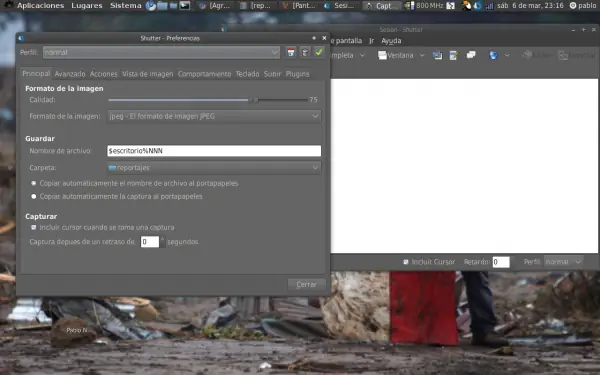Click the save profile icon next to Perfil

click(x=291, y=52)
